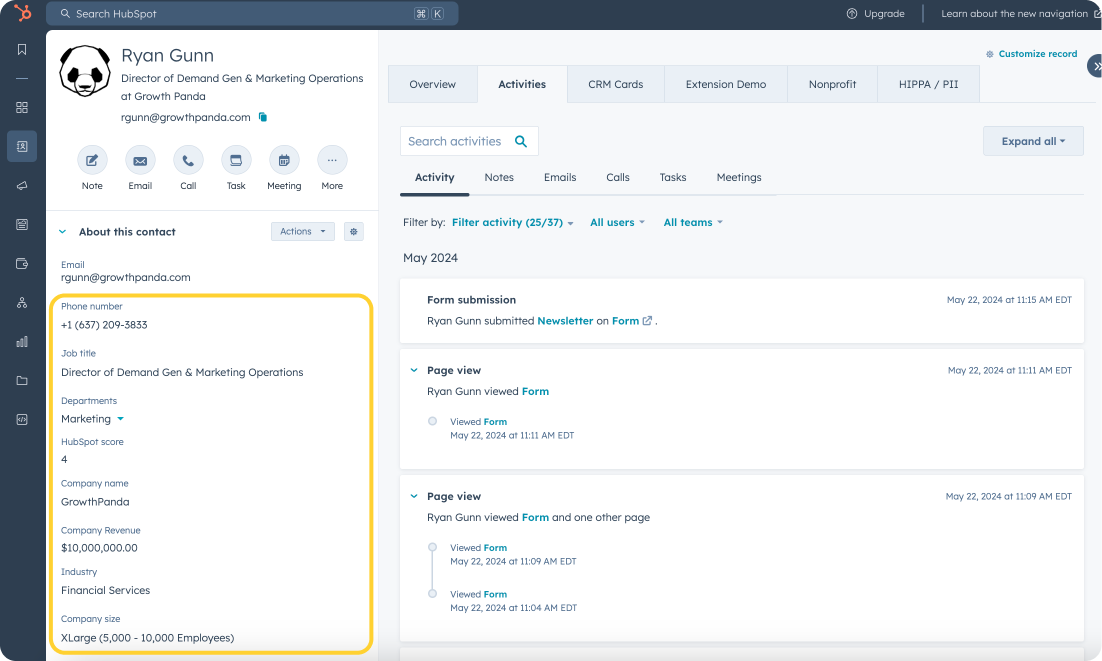Viewport: 1102px width, 661px height.
Task: Open the Filter activity (25/37) dropdown
Action: (512, 222)
